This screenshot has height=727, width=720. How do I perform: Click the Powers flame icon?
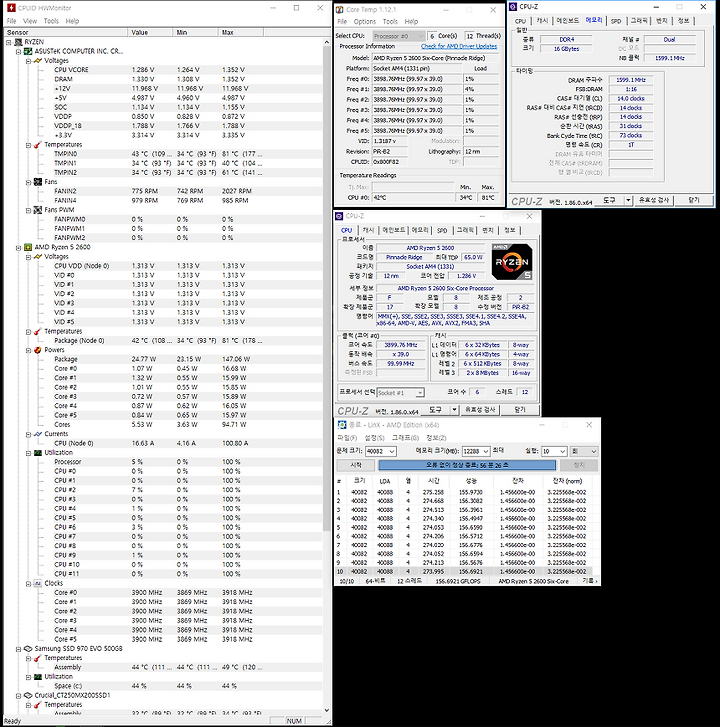click(x=38, y=350)
